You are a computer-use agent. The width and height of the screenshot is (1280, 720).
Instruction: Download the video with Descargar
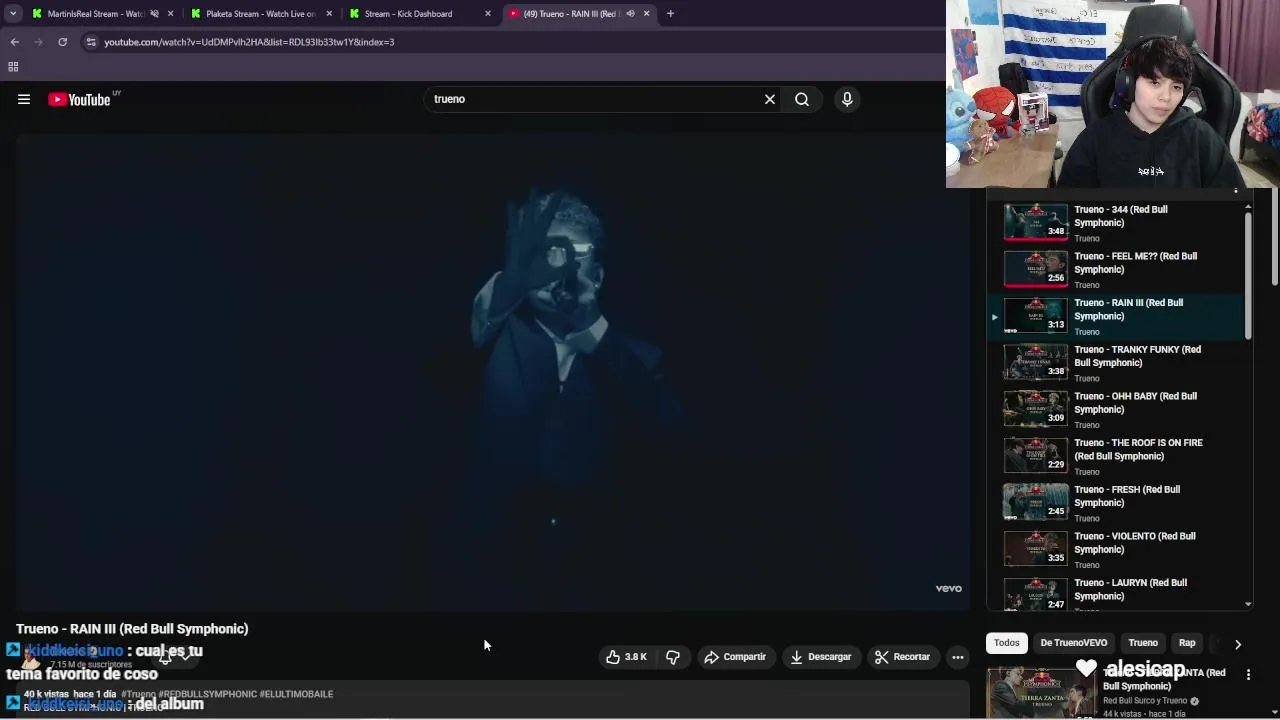(820, 657)
